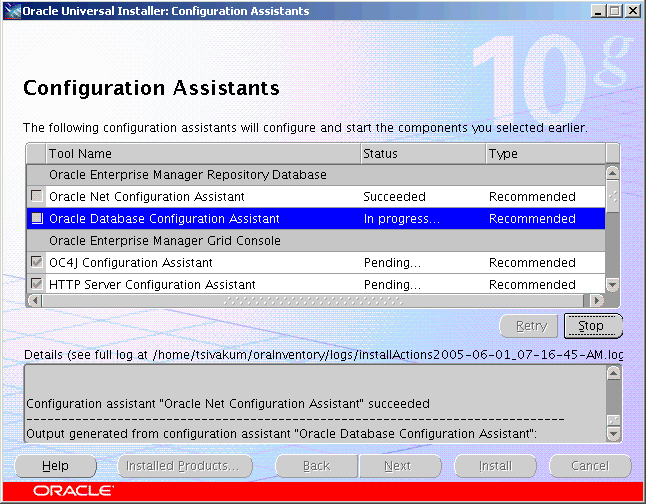Cancel the installation
The width and height of the screenshot is (646, 504).
pos(590,466)
